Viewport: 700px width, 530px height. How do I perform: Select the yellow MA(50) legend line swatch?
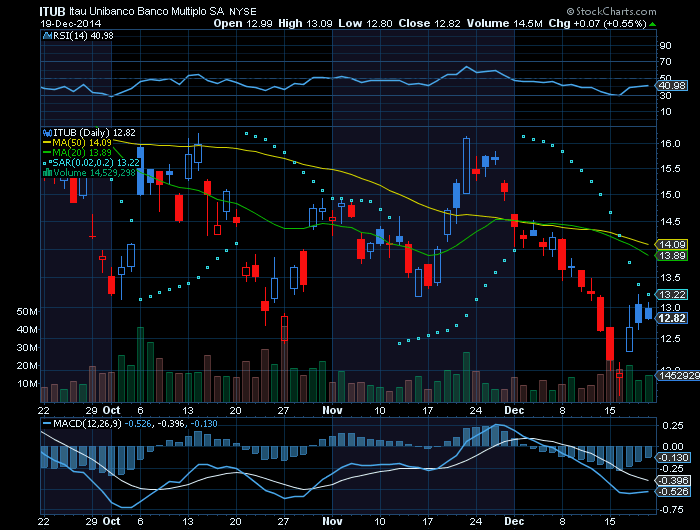47,143
